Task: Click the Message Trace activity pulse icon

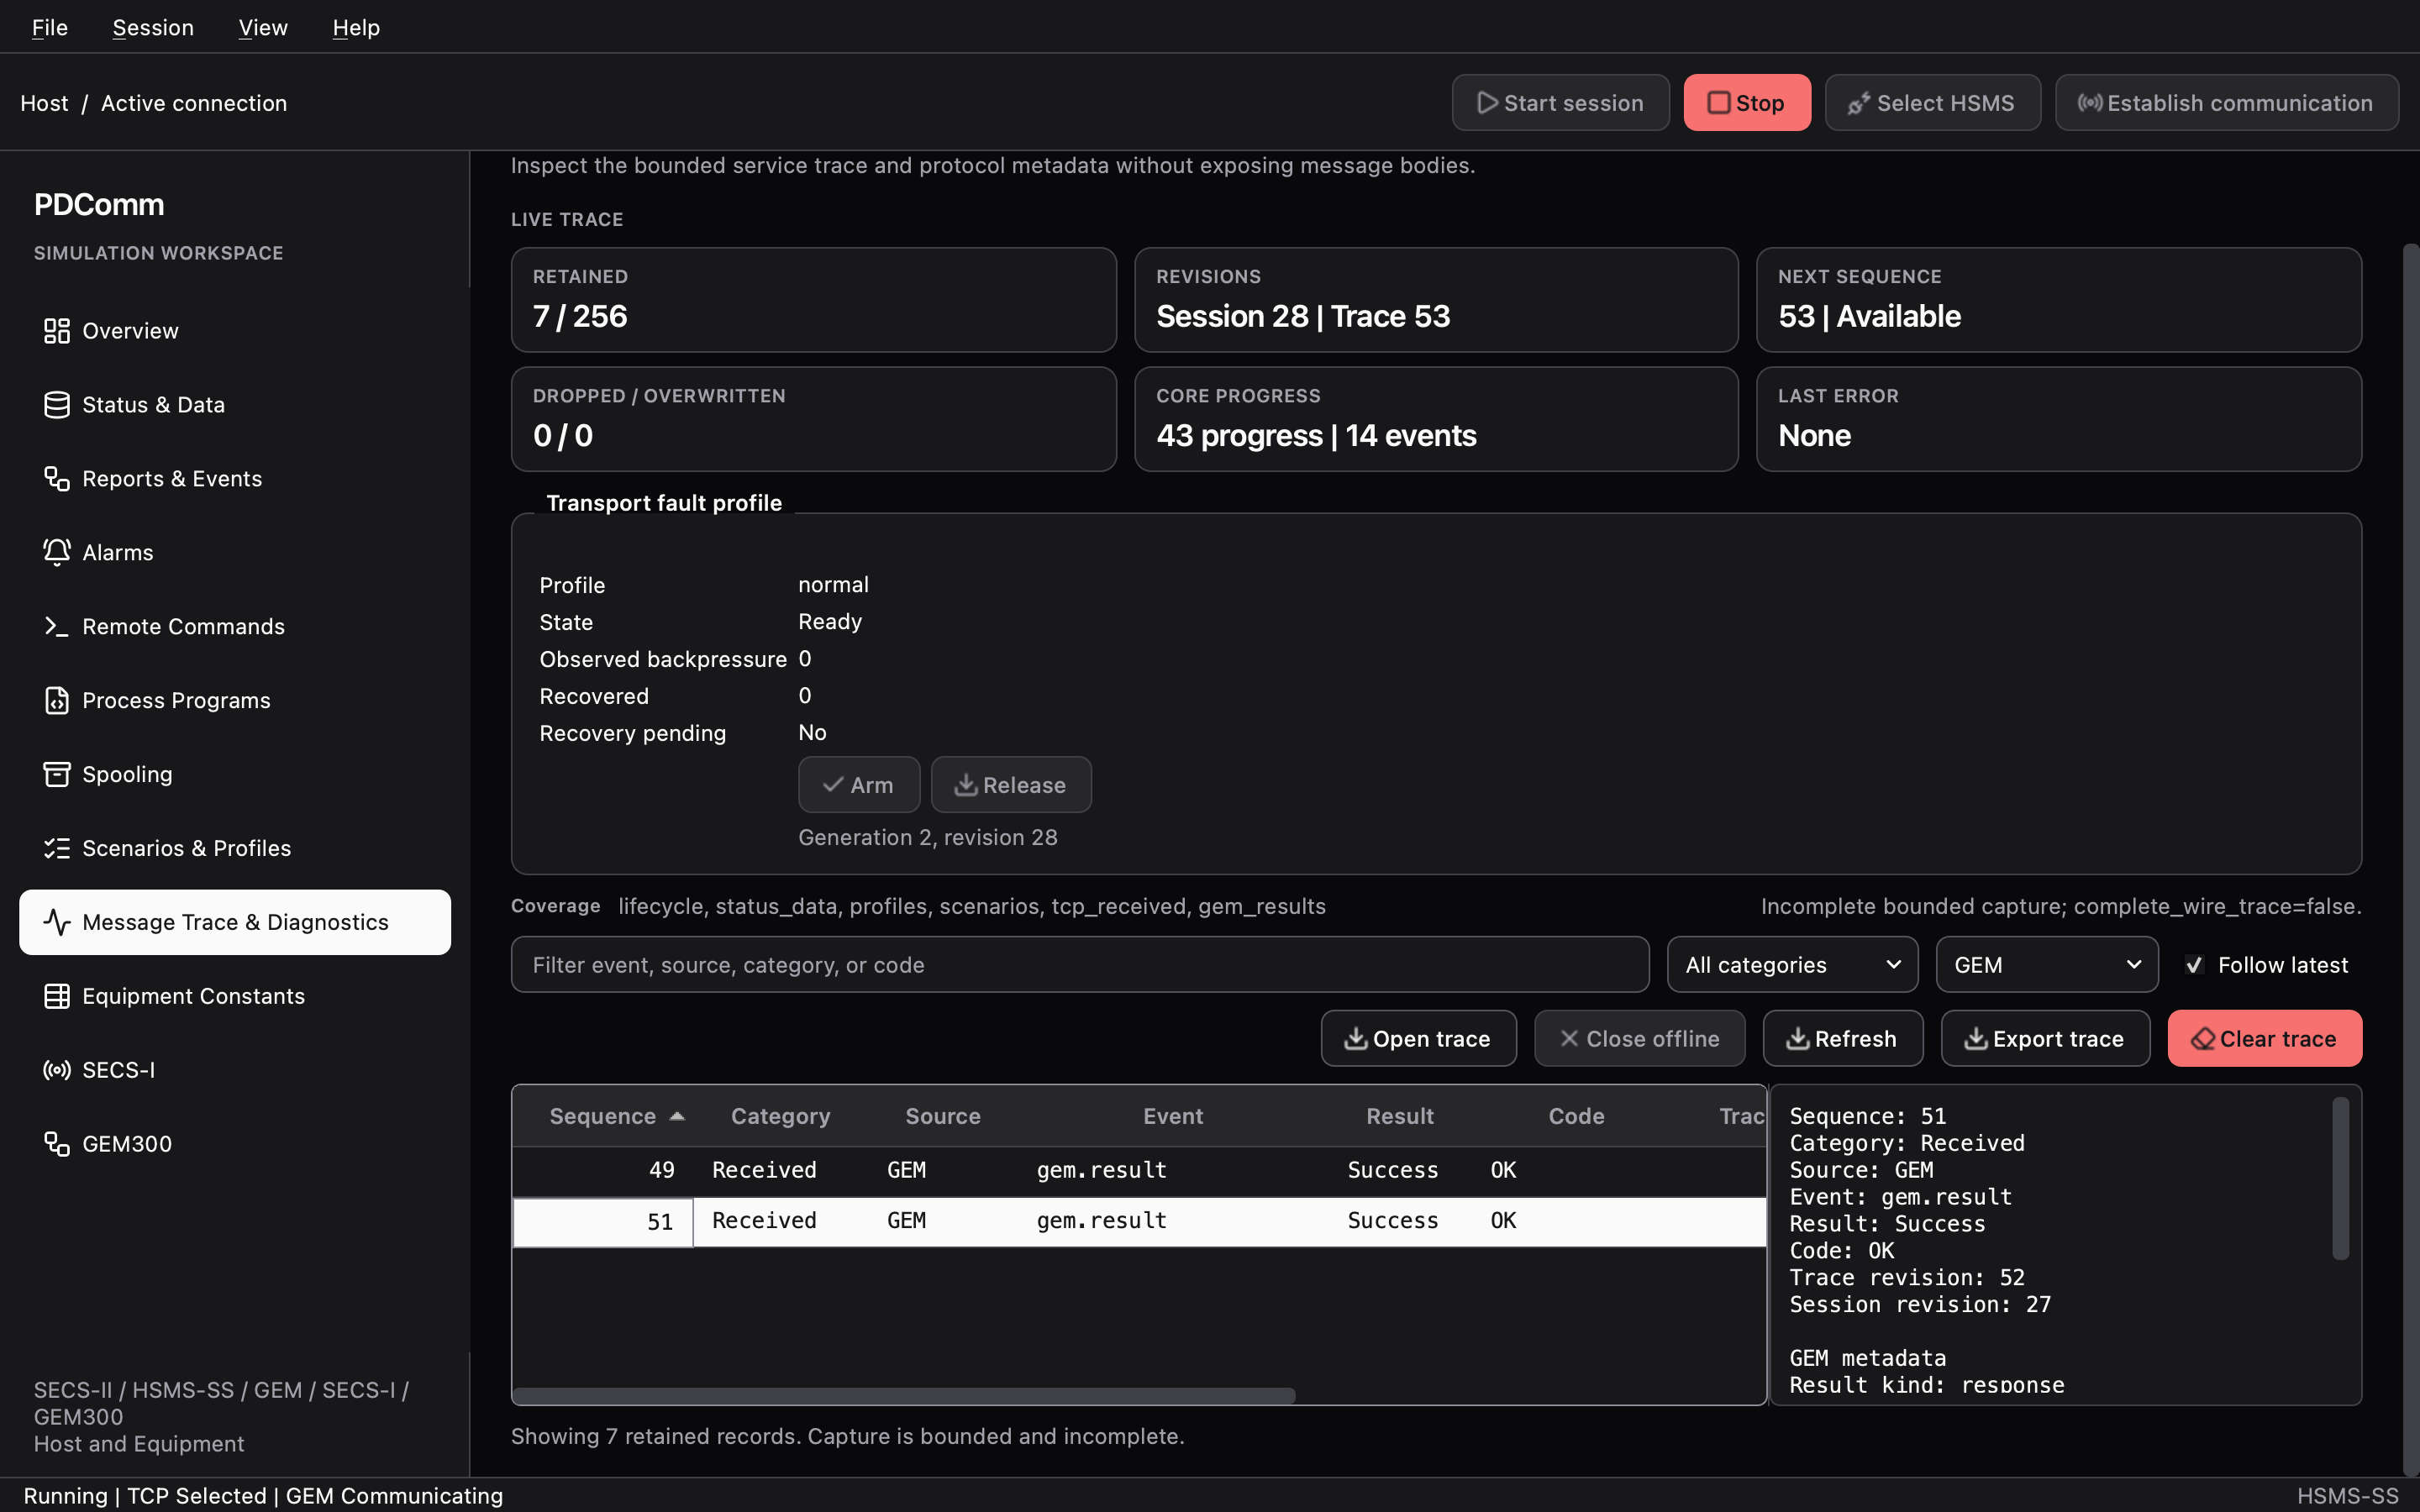Action: tap(57, 922)
